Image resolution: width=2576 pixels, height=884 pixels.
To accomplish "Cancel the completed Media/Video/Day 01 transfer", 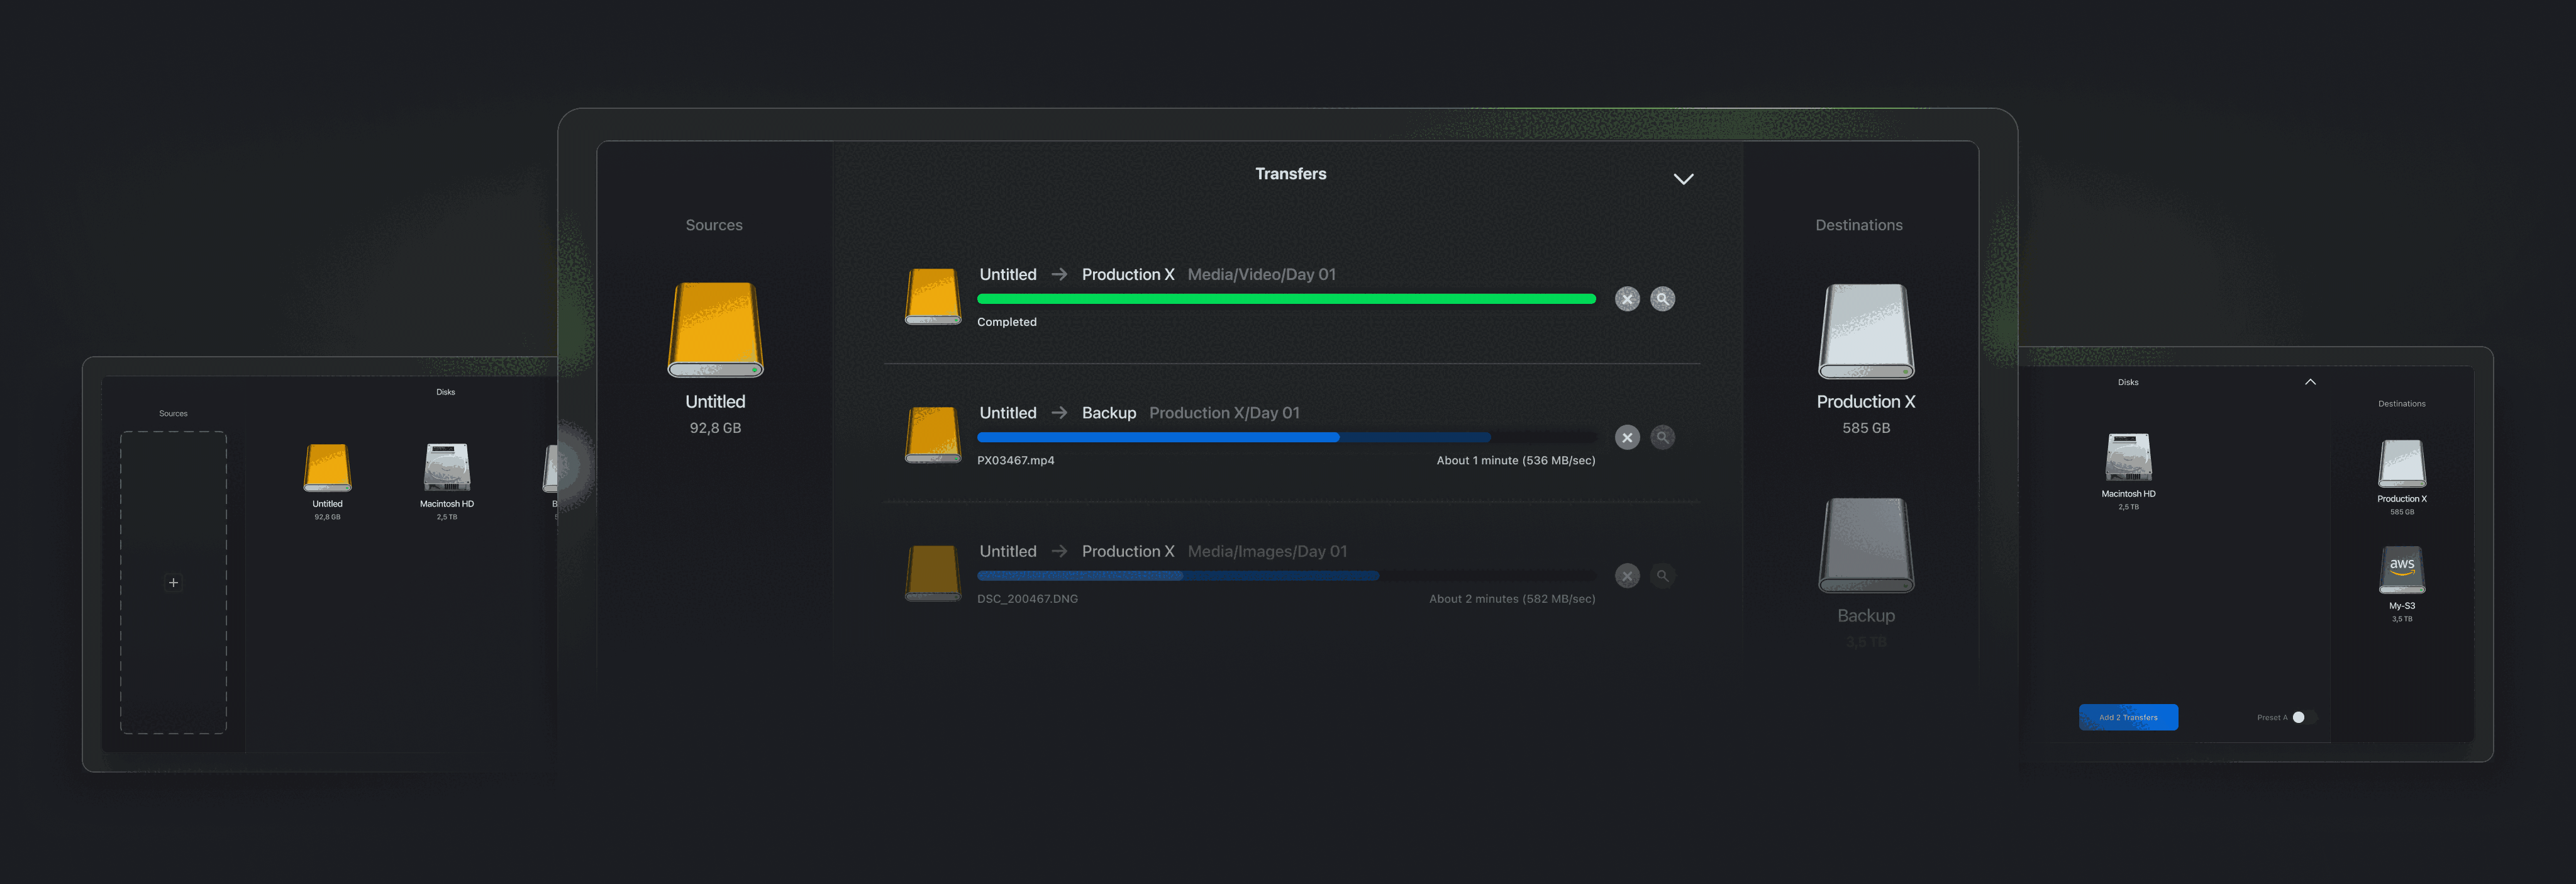I will pos(1627,299).
